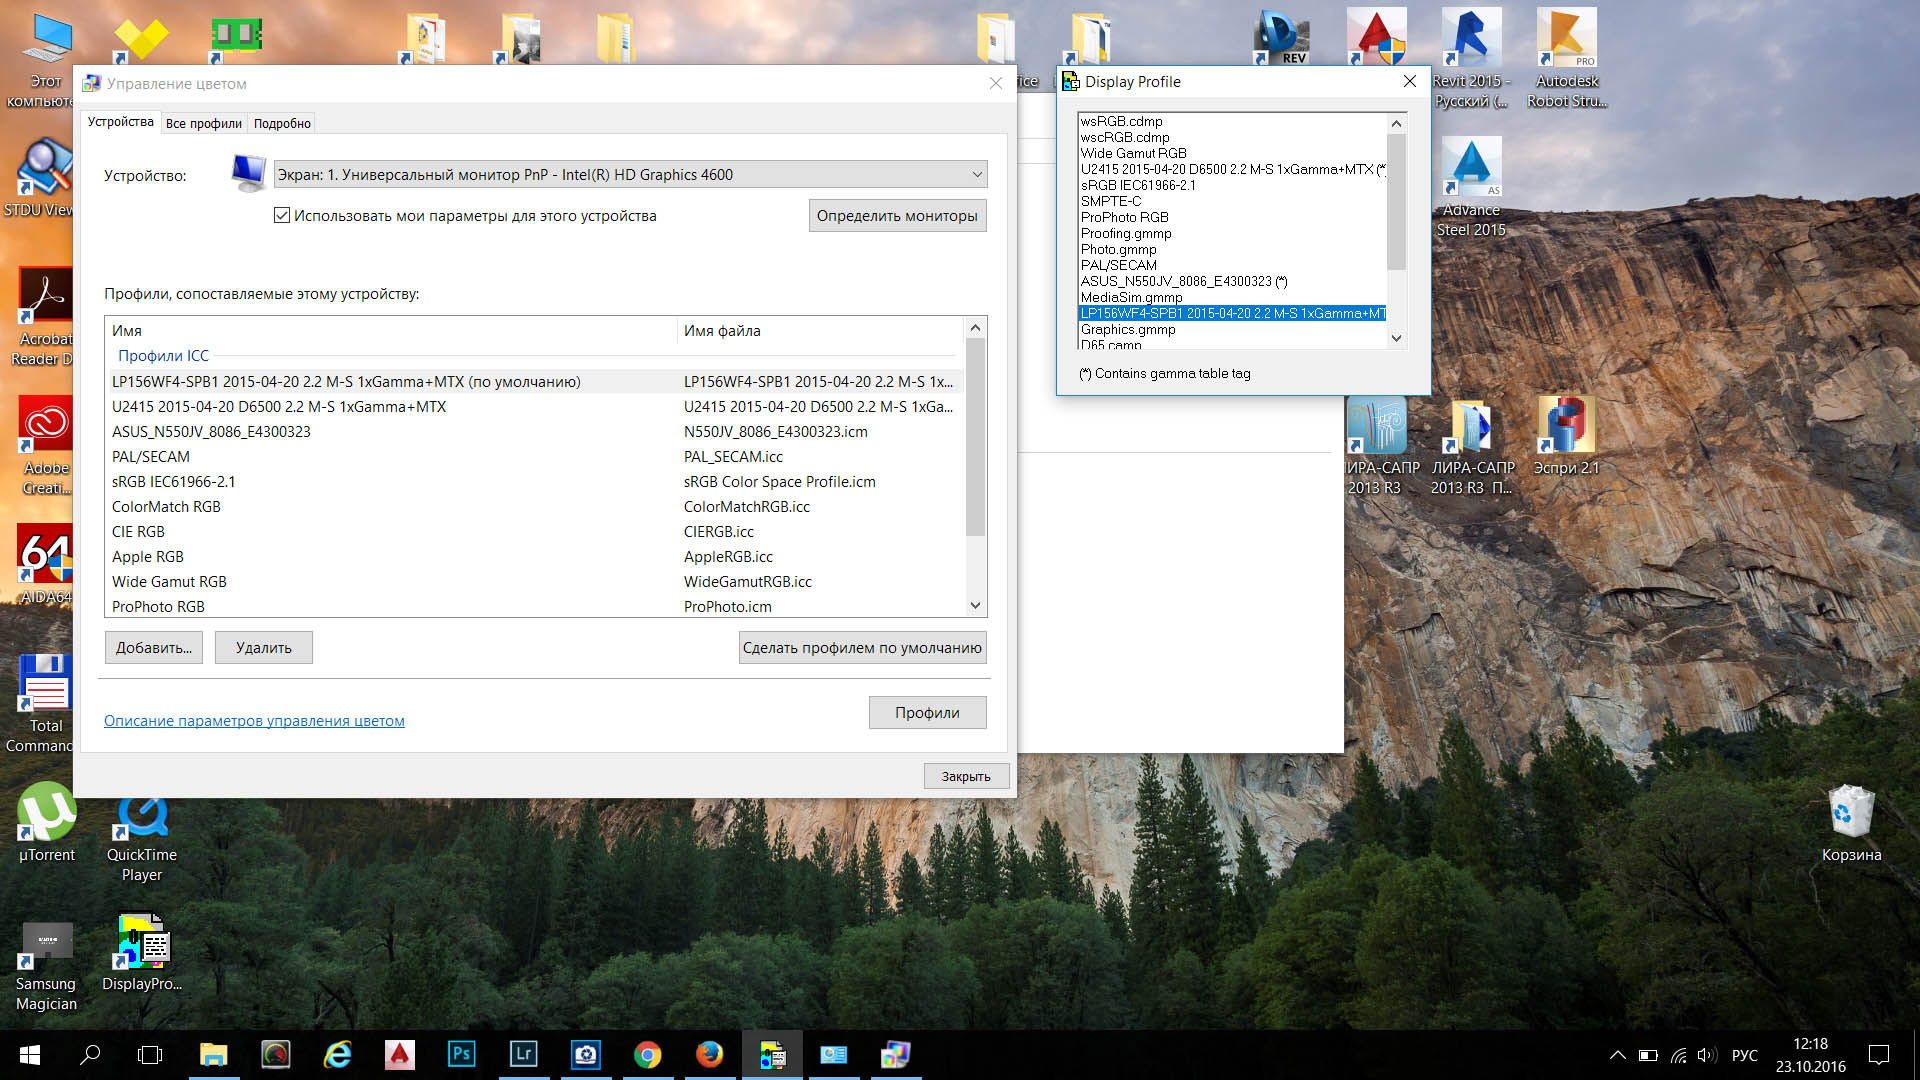Select sRGB IEC61966-2.1 in Display Profile list
Image resolution: width=1920 pixels, height=1080 pixels.
point(1137,185)
